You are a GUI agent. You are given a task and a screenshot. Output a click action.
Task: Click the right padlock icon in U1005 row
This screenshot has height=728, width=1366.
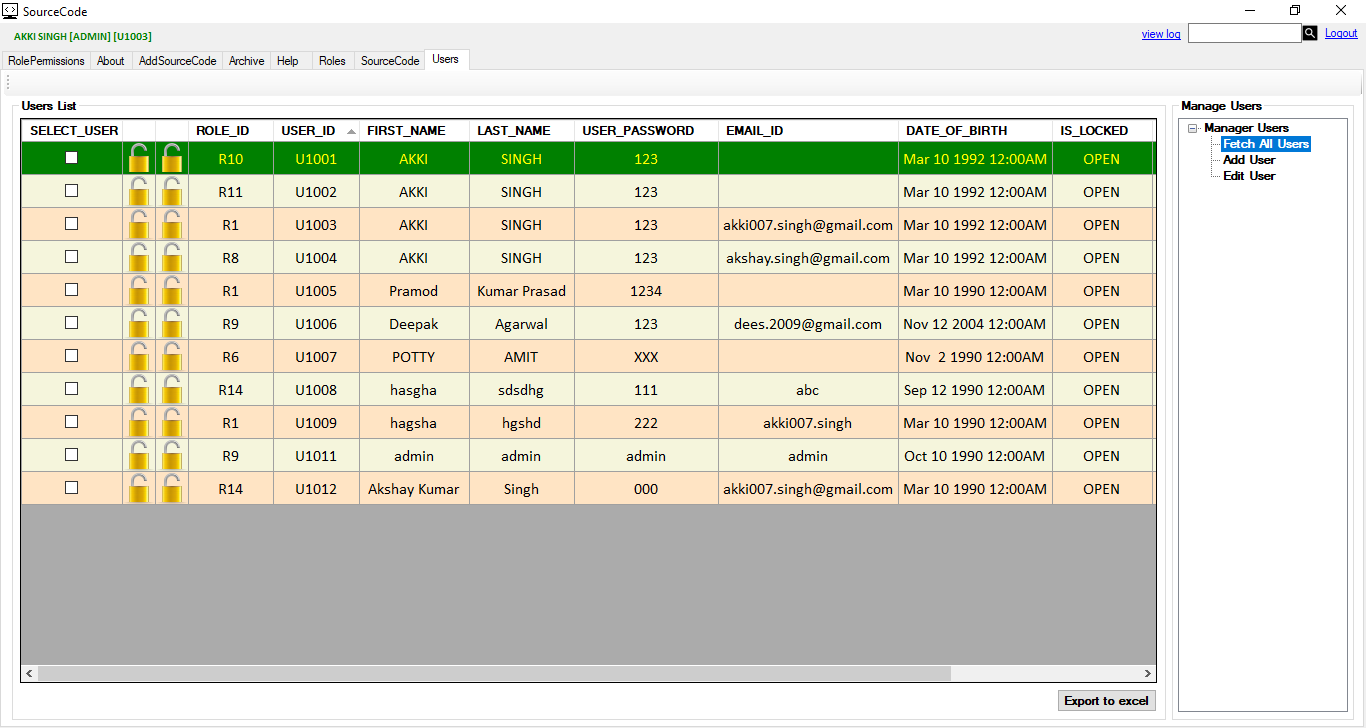[x=172, y=290]
